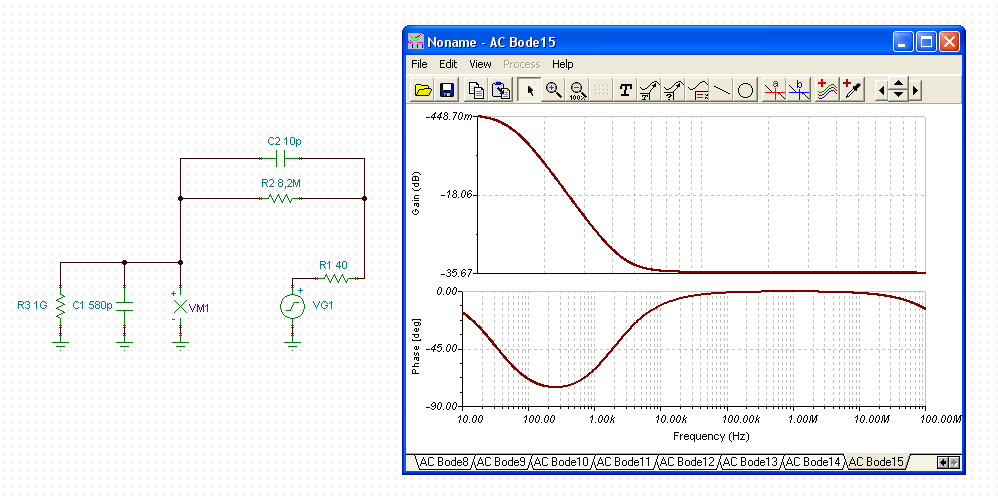Open the File menu

(x=419, y=64)
